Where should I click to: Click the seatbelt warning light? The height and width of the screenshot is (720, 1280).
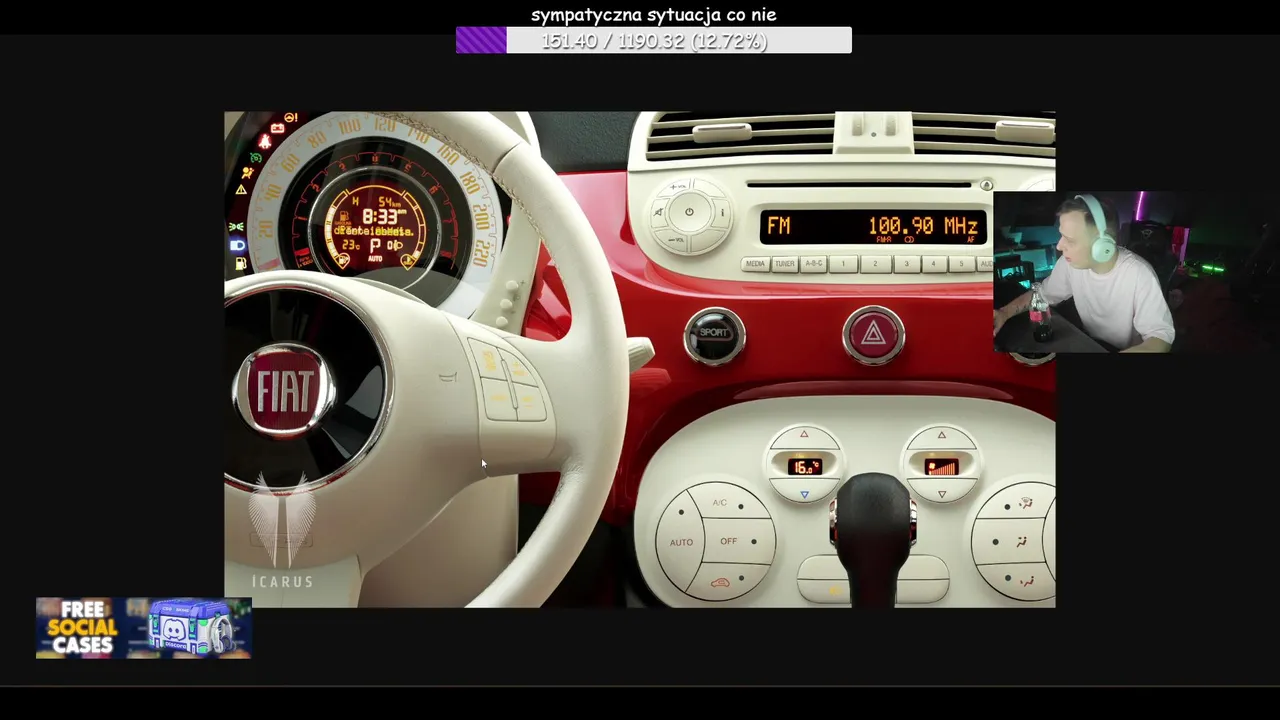(x=266, y=141)
